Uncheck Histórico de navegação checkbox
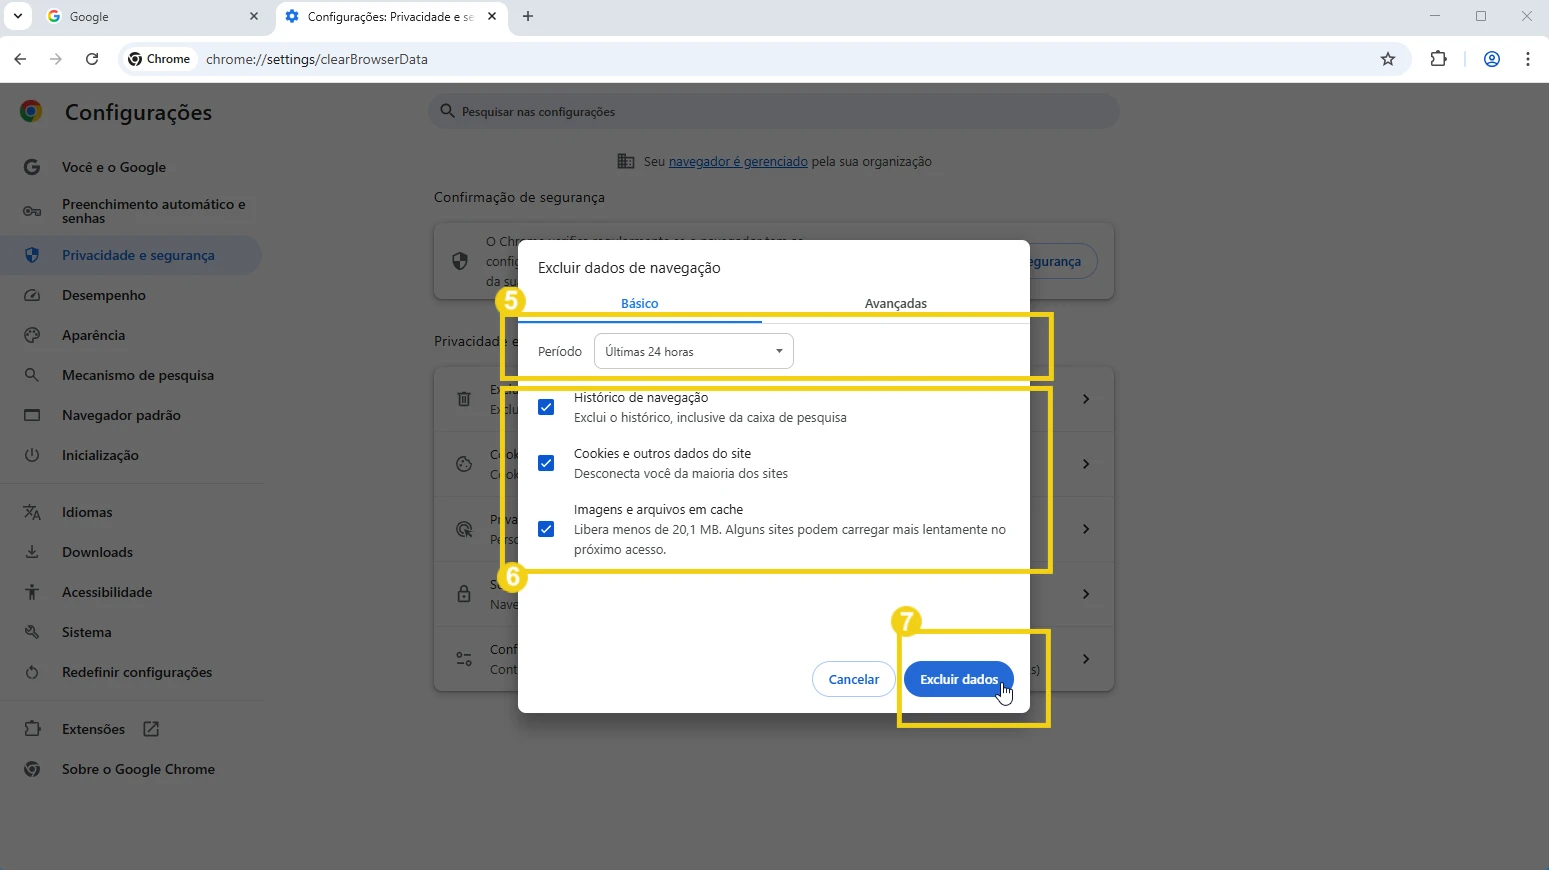The image size is (1549, 870). click(x=546, y=407)
